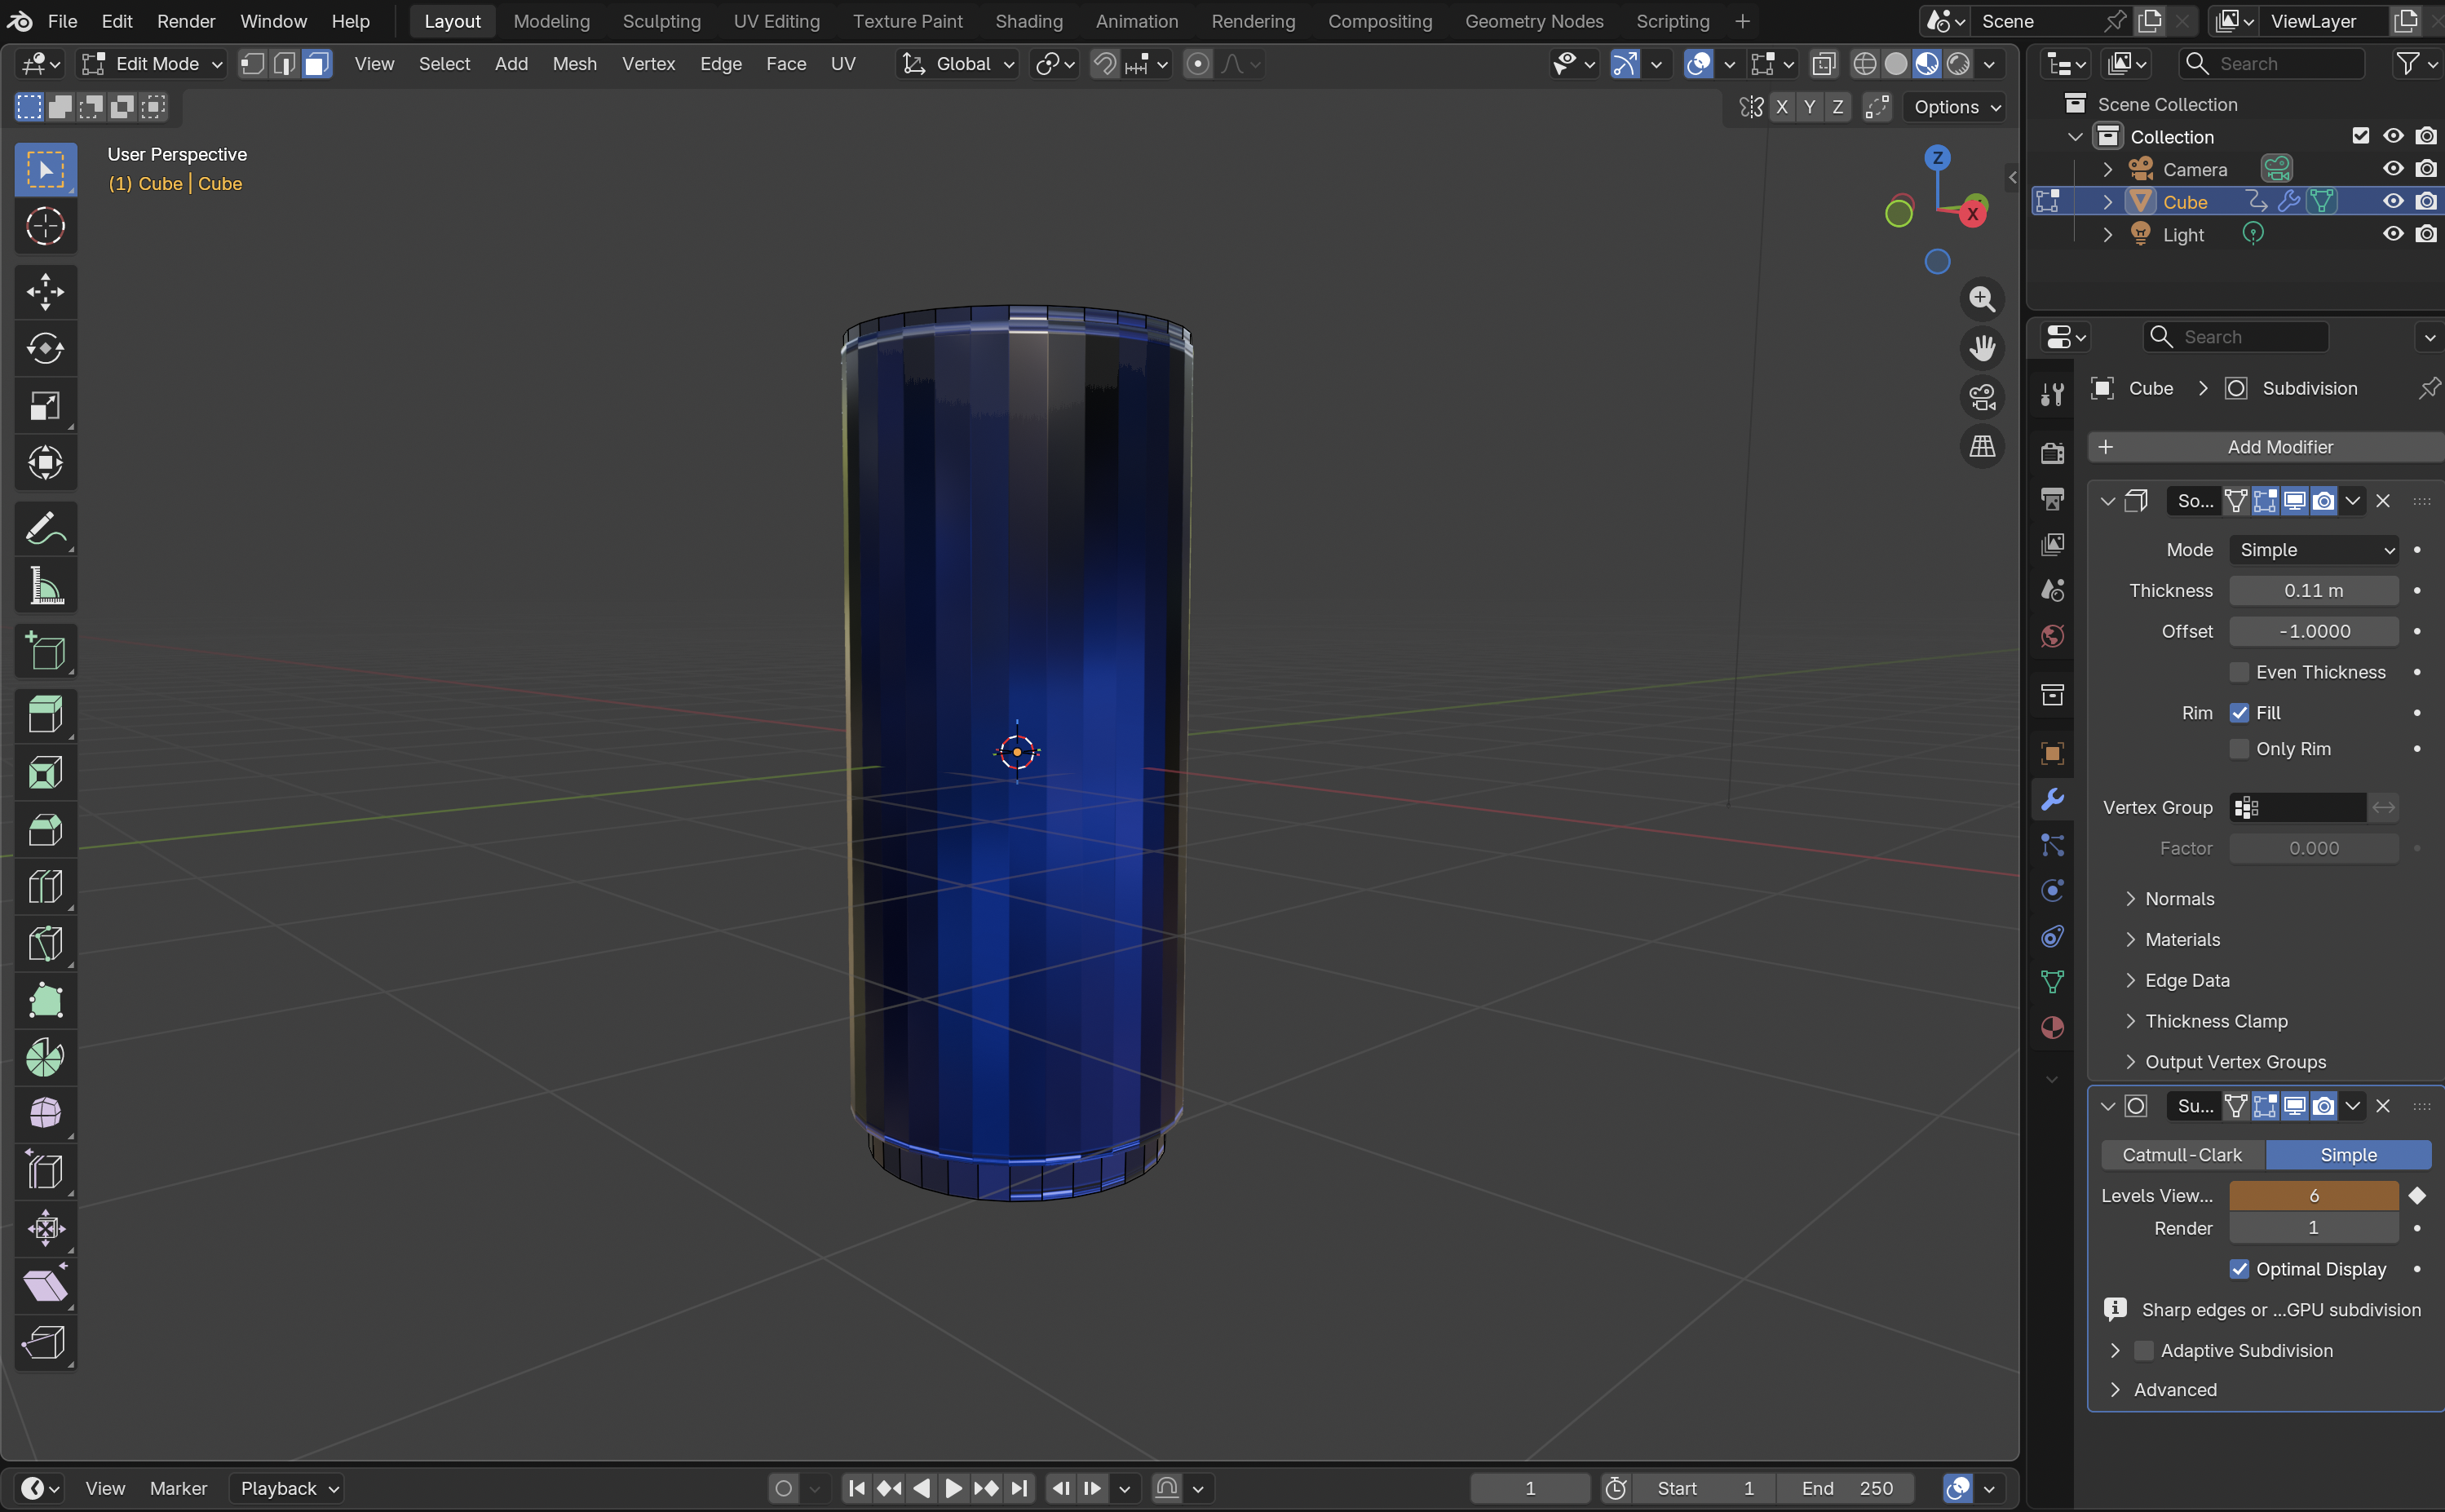The image size is (2445, 1512).
Task: Select the Move tool in toolbar
Action: pyautogui.click(x=45, y=292)
